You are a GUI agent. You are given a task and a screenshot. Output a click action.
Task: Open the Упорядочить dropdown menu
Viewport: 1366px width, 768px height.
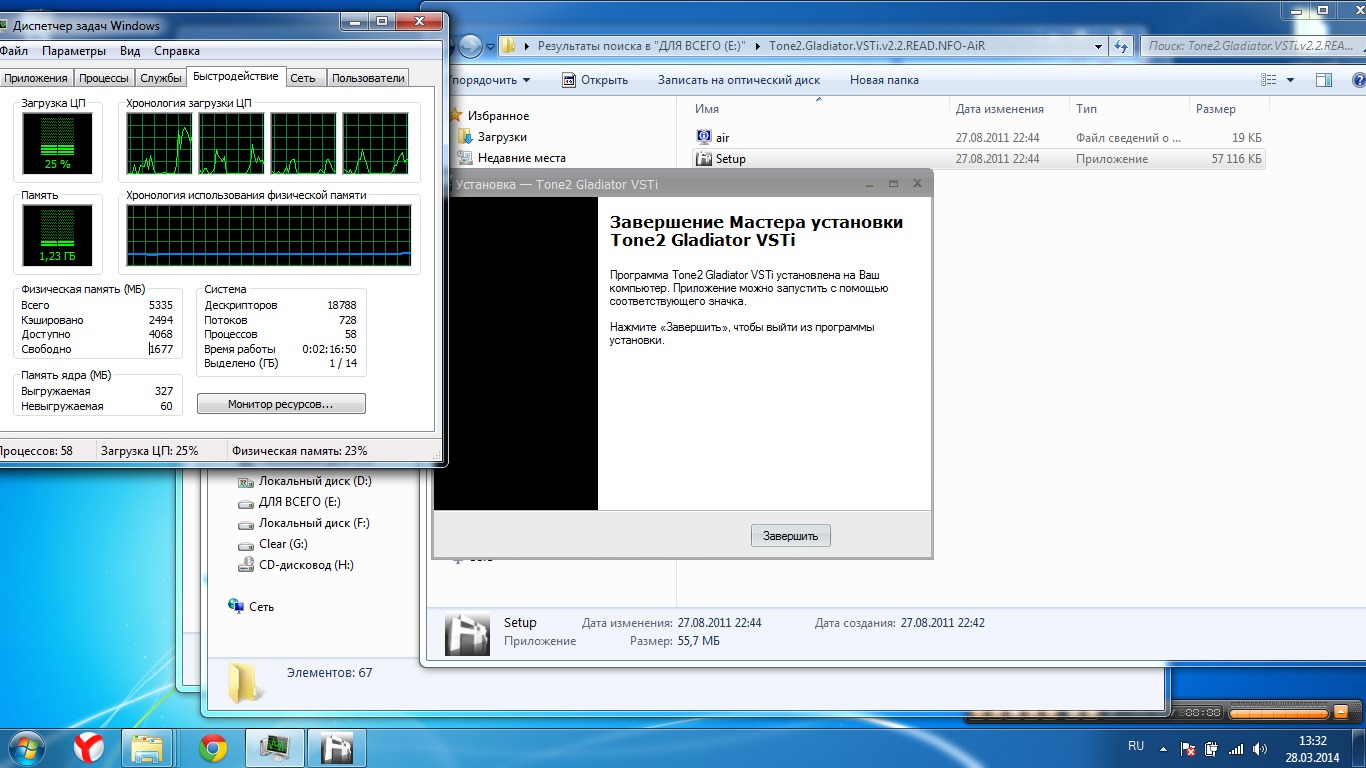(x=490, y=80)
